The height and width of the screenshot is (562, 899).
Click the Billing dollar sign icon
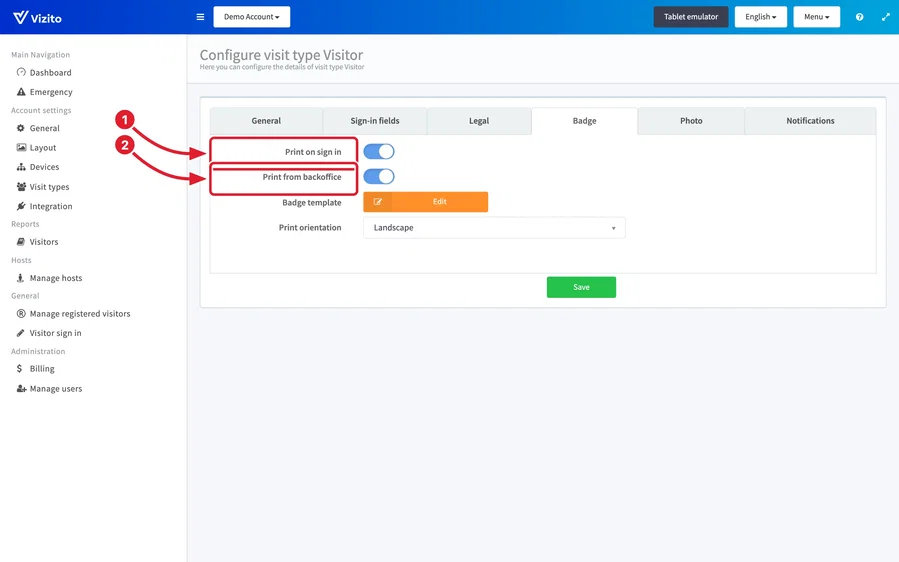click(19, 368)
